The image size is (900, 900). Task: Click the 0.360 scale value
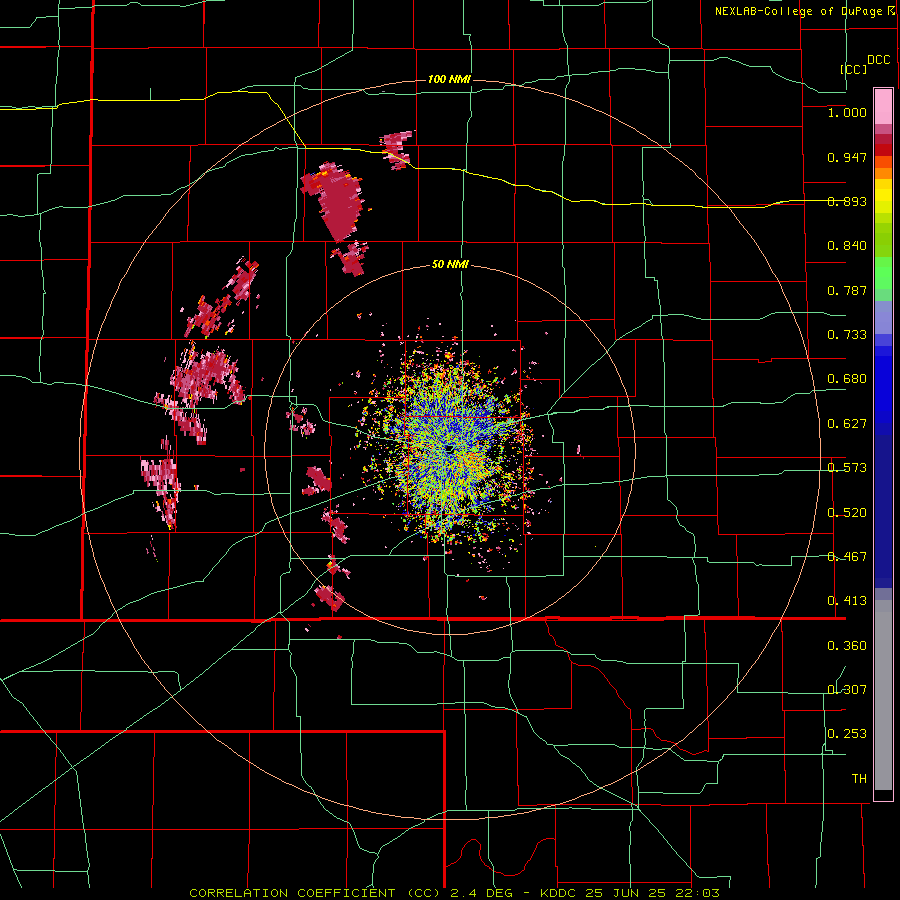[847, 646]
